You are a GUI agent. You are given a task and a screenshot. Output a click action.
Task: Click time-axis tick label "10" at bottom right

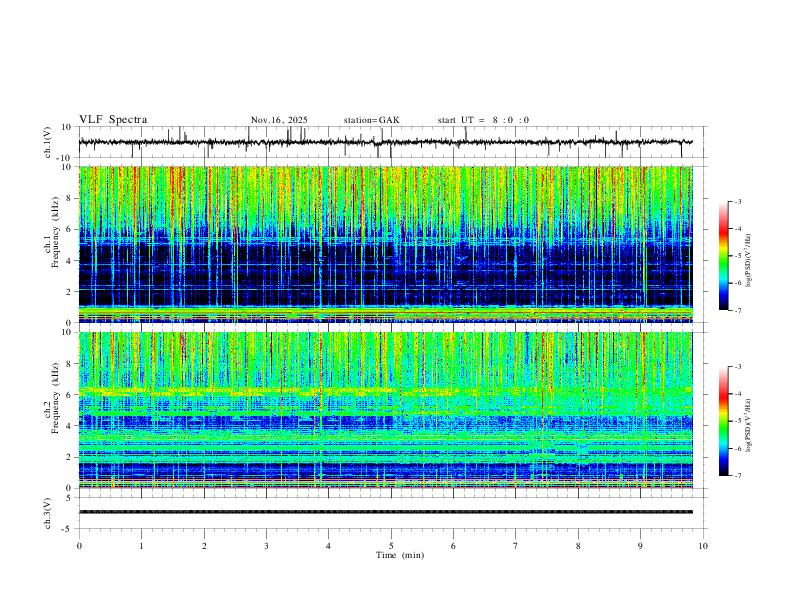[x=703, y=546]
